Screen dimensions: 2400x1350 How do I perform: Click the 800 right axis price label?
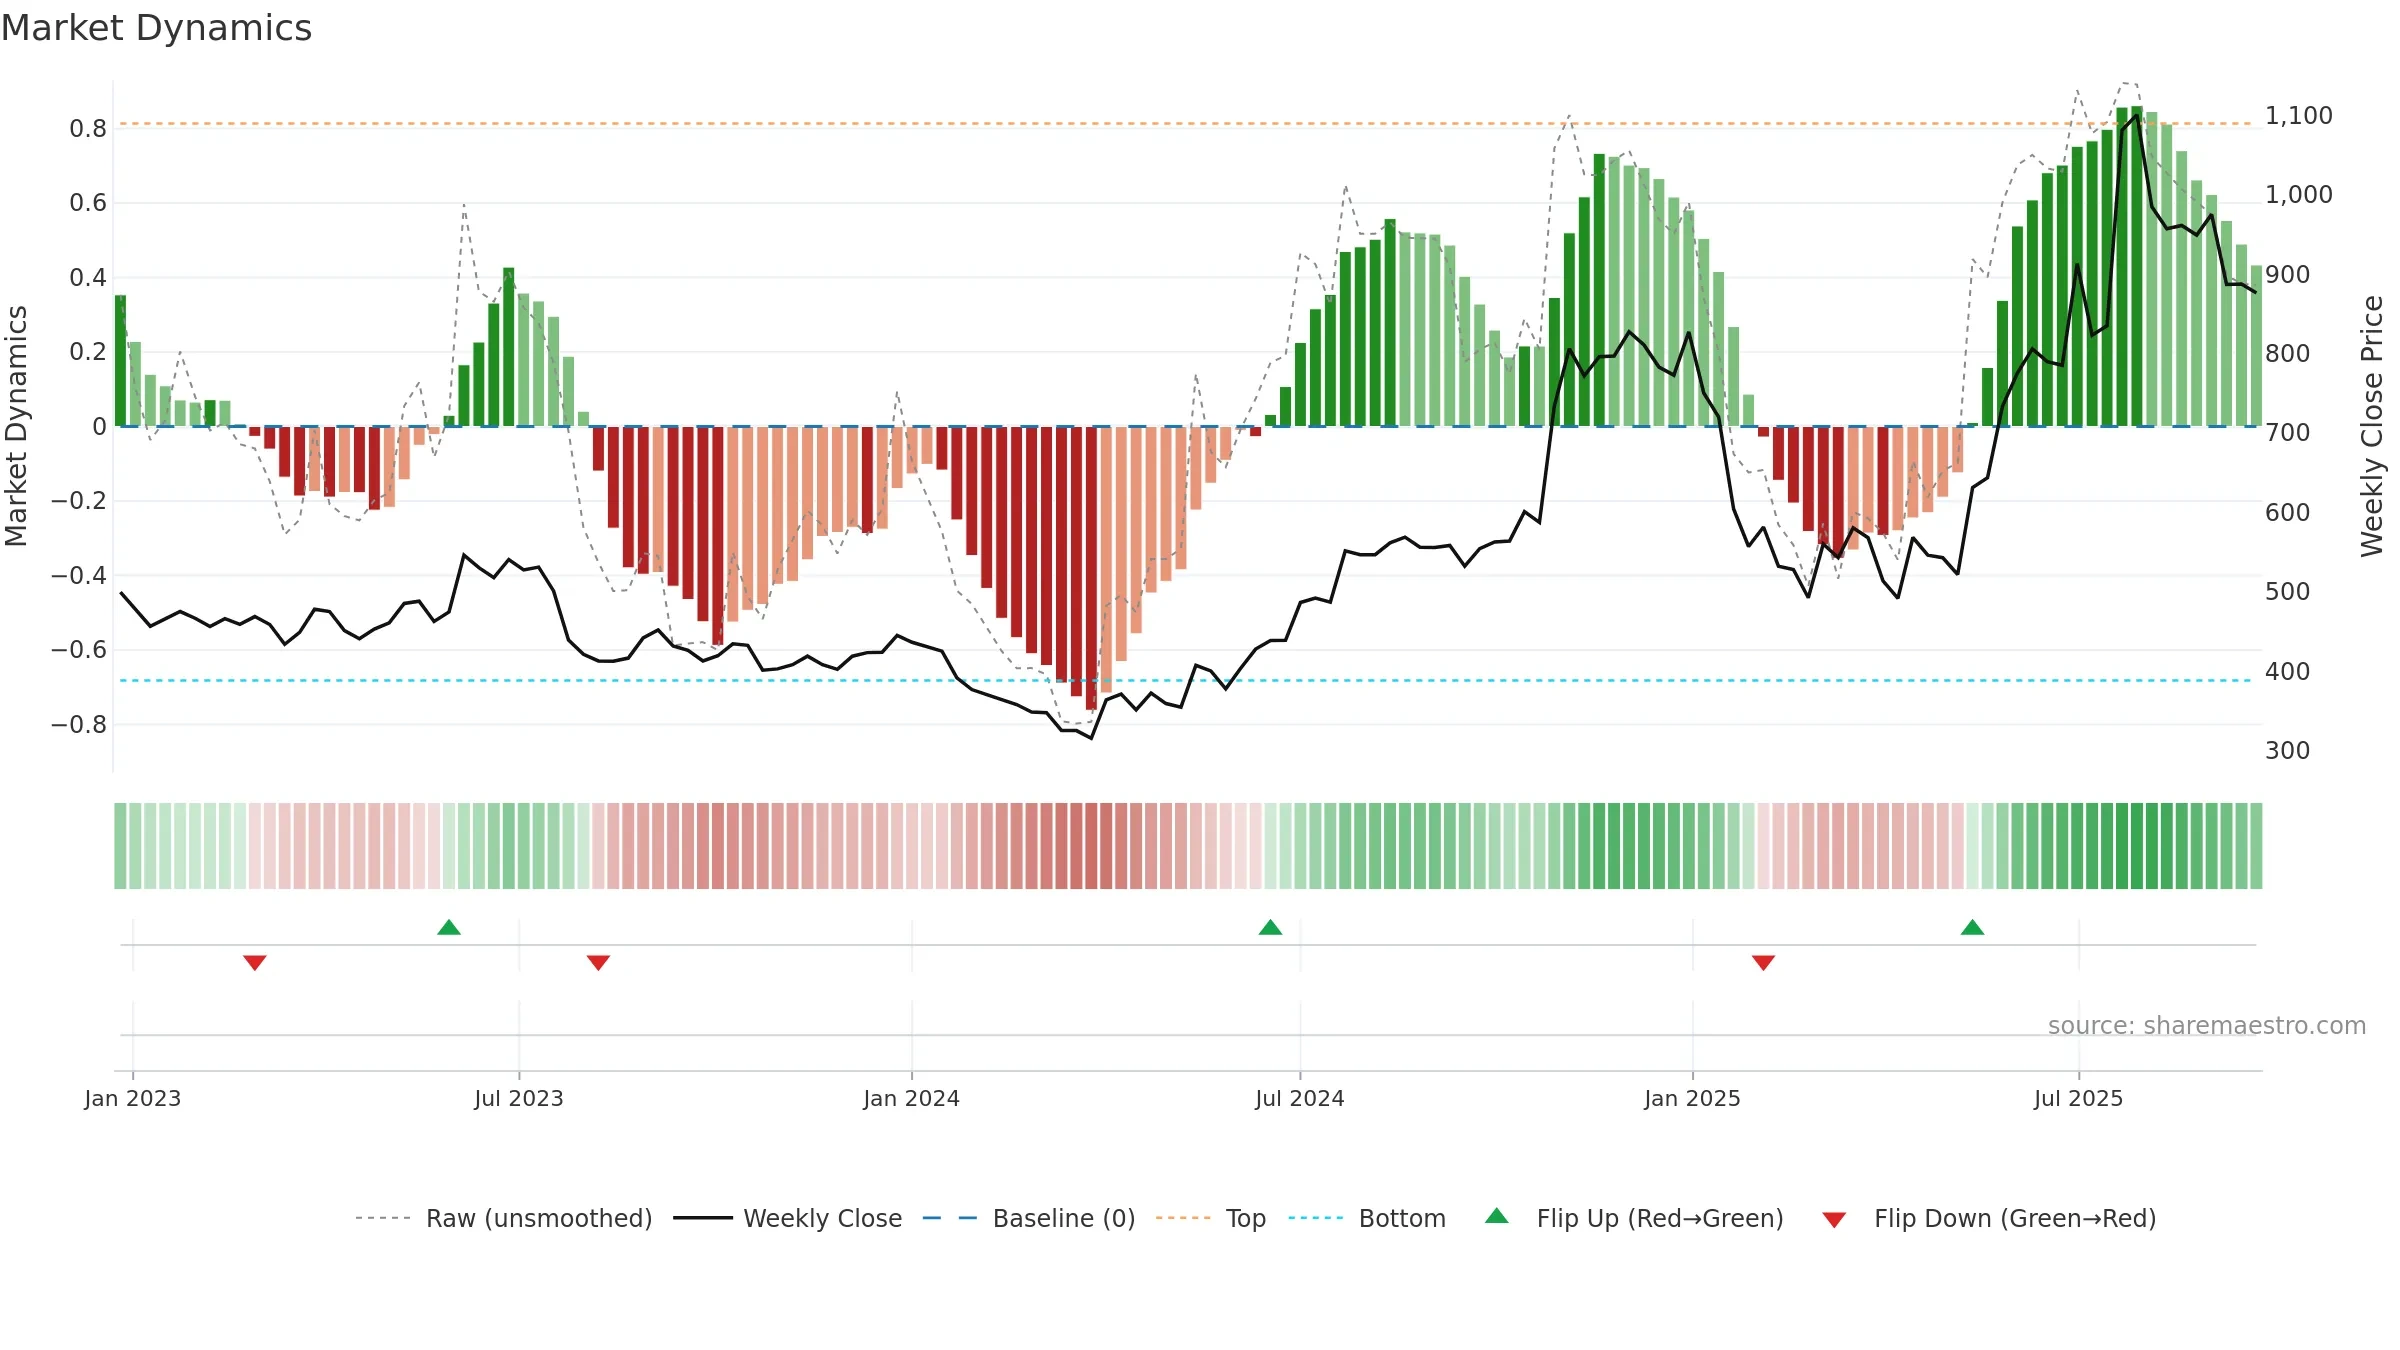tap(2288, 353)
